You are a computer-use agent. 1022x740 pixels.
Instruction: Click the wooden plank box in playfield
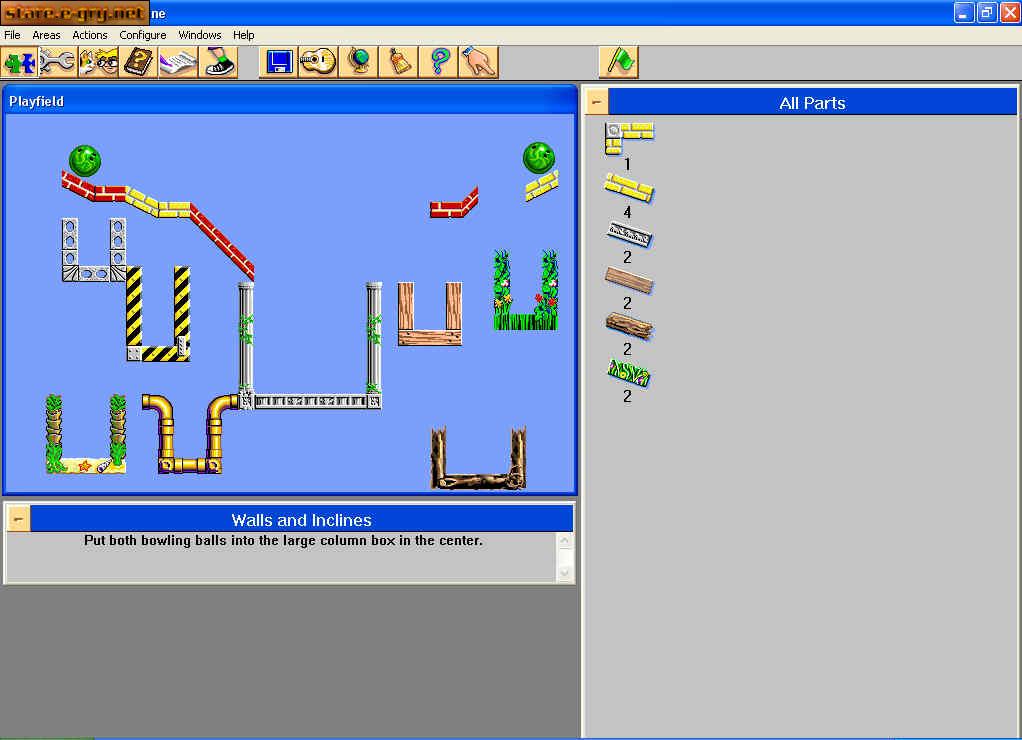pyautogui.click(x=430, y=314)
